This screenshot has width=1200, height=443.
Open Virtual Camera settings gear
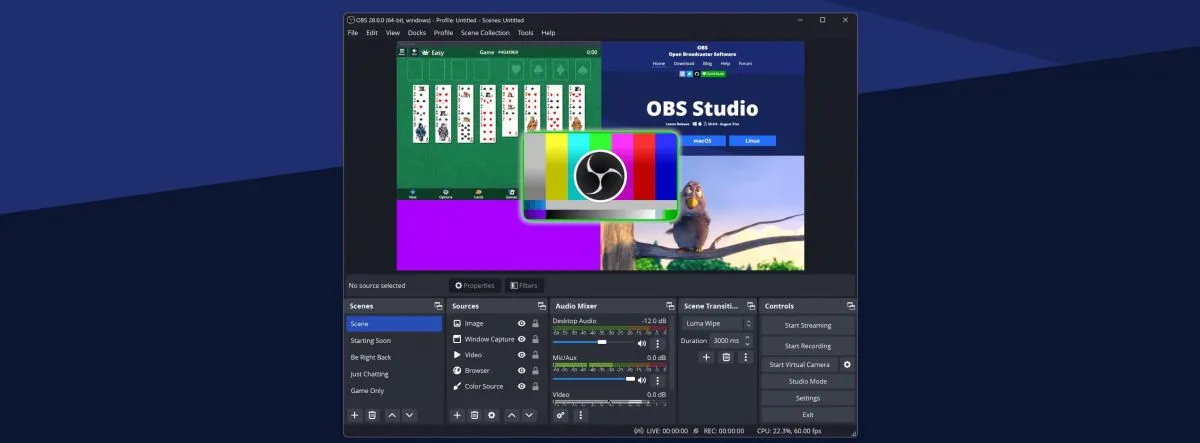[x=847, y=365]
